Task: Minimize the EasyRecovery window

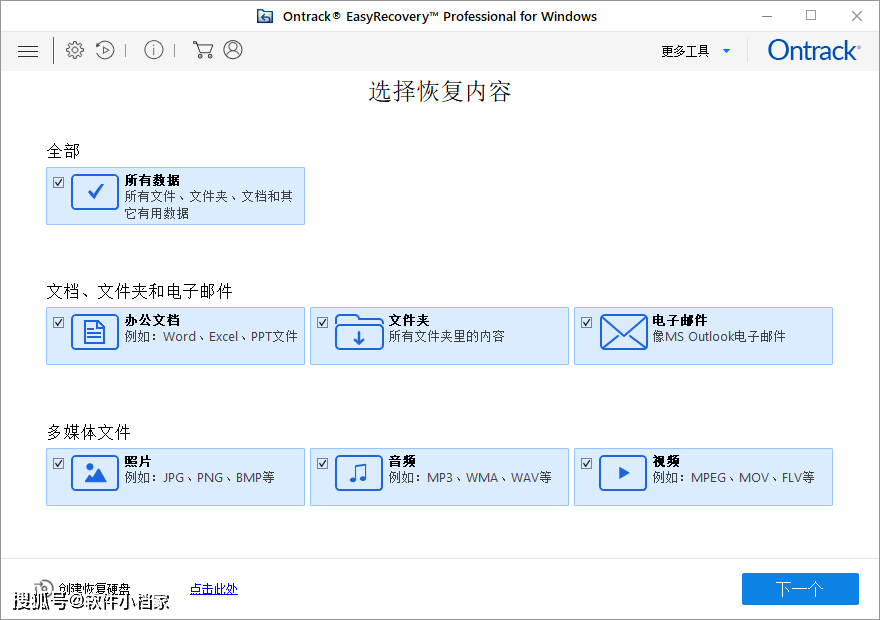Action: pyautogui.click(x=767, y=16)
